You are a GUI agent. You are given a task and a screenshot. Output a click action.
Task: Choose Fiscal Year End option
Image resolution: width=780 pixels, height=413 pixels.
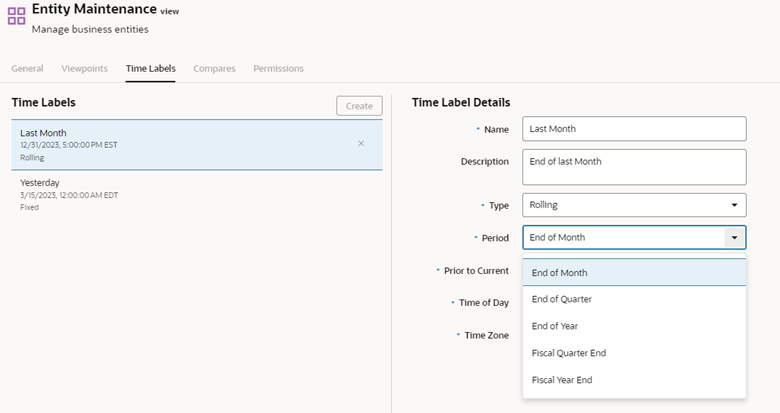(x=634, y=380)
